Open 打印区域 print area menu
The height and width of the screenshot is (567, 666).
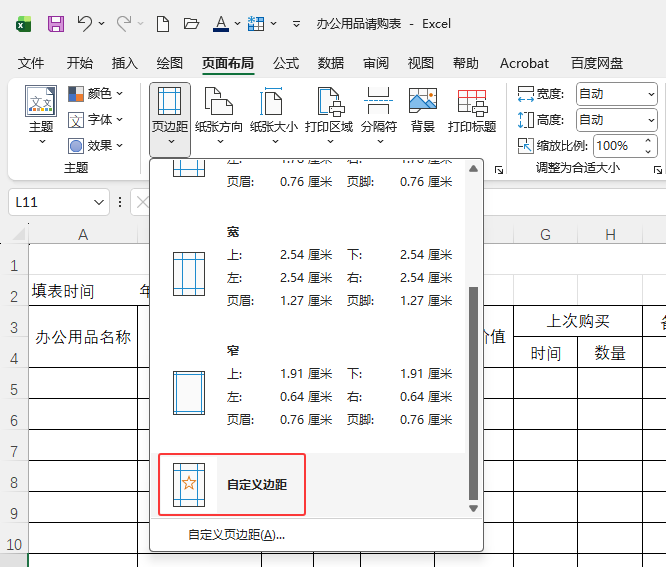tap(329, 116)
